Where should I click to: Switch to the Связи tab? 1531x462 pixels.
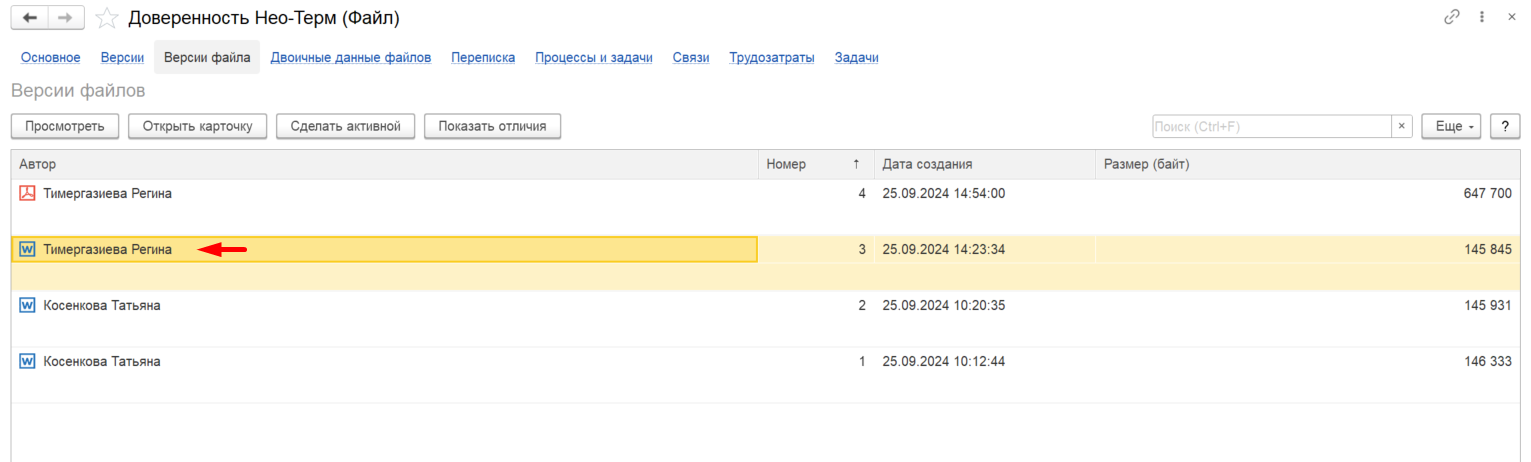[x=691, y=58]
